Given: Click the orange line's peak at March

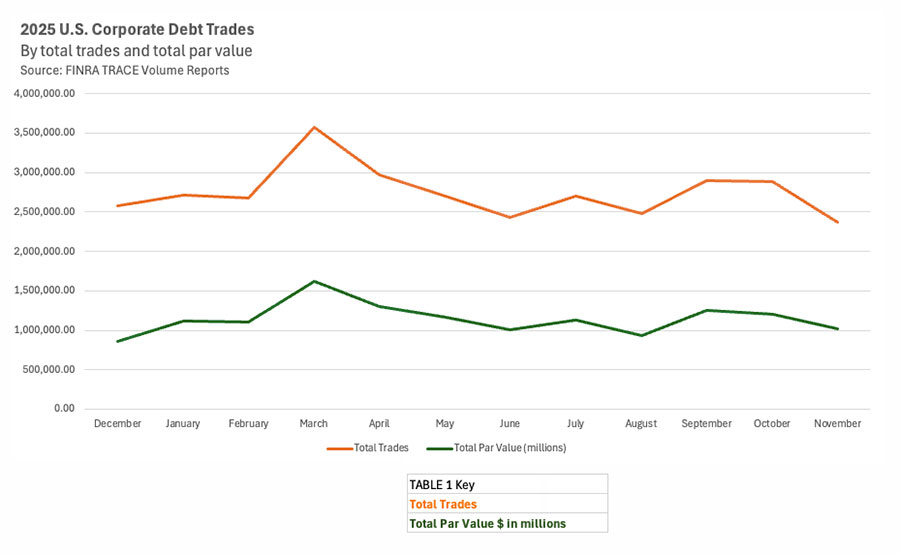Looking at the screenshot, I should pyautogui.click(x=314, y=127).
